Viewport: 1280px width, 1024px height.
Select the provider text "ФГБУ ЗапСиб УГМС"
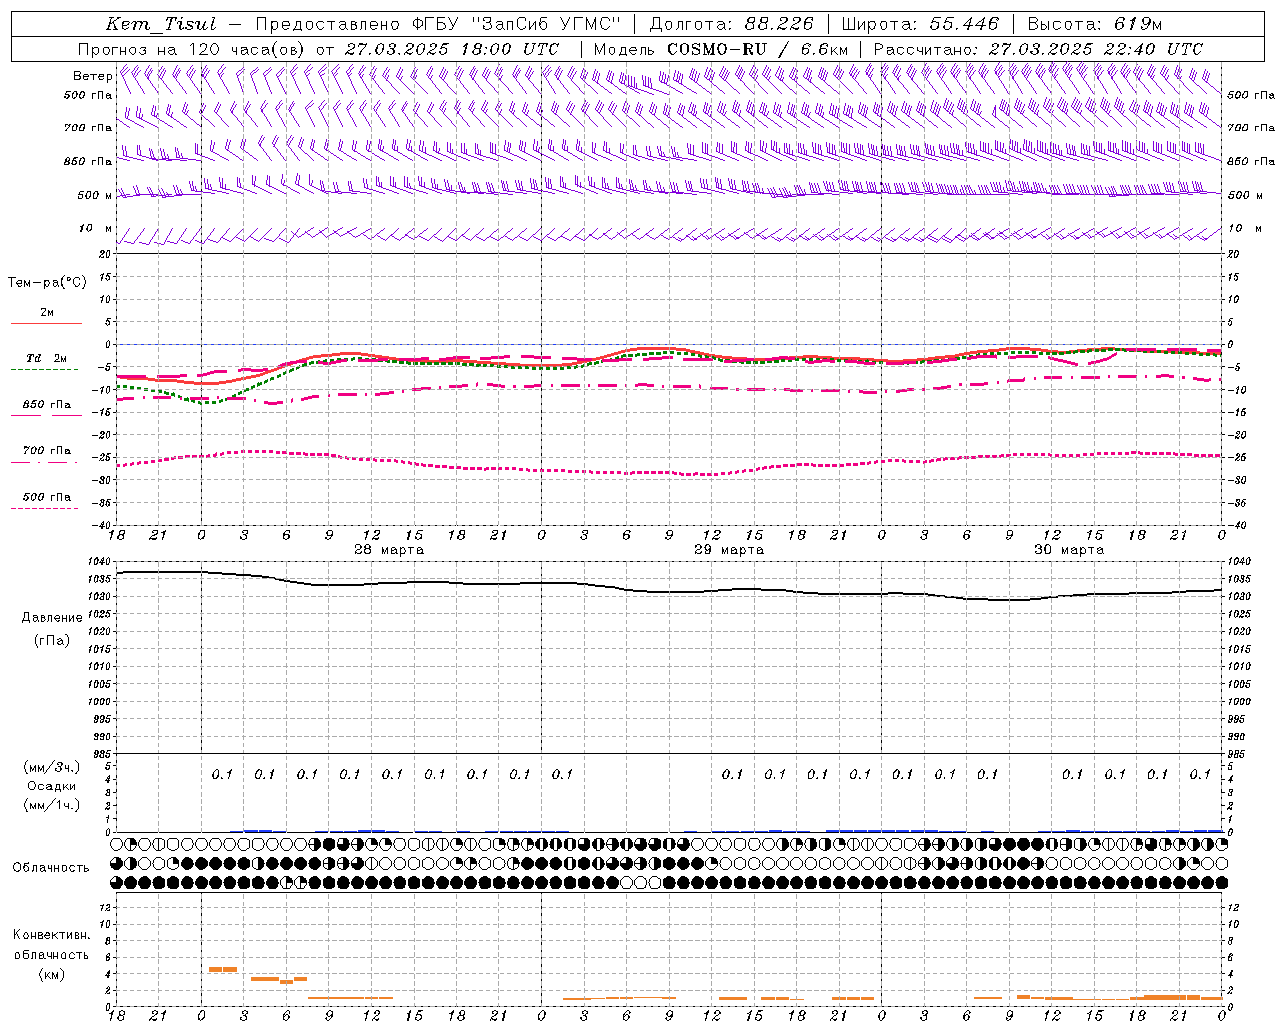[x=516, y=24]
